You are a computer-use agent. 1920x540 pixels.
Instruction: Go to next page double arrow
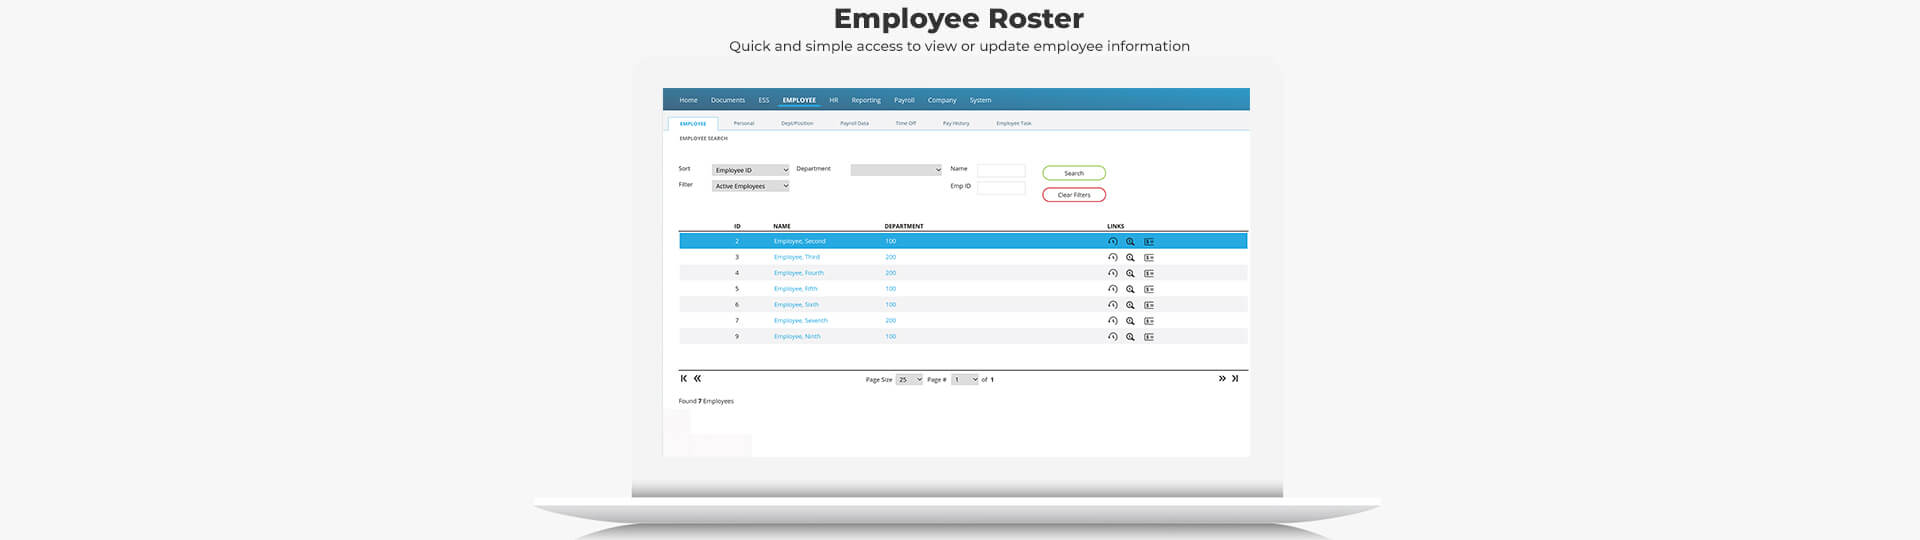[1222, 379]
